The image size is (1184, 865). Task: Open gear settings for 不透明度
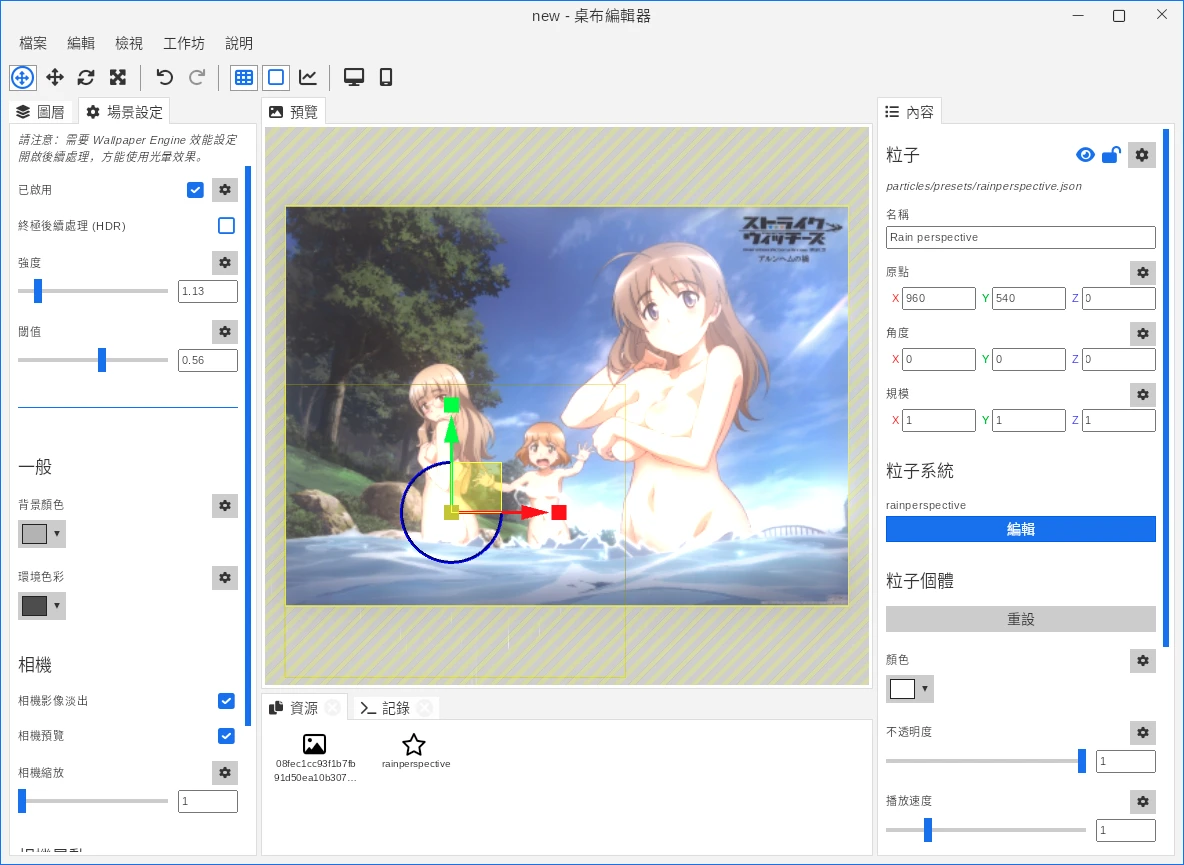pos(1142,732)
